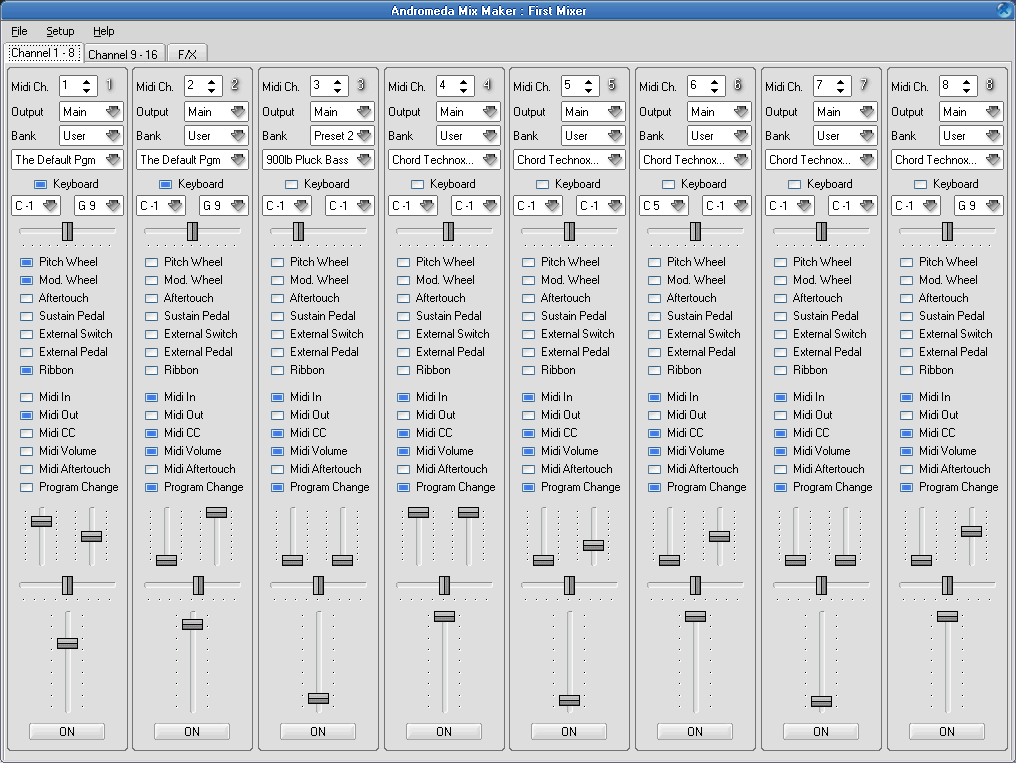The image size is (1016, 763).
Task: Open channel 4 Chord Technox program dropdown
Action: pos(444,159)
